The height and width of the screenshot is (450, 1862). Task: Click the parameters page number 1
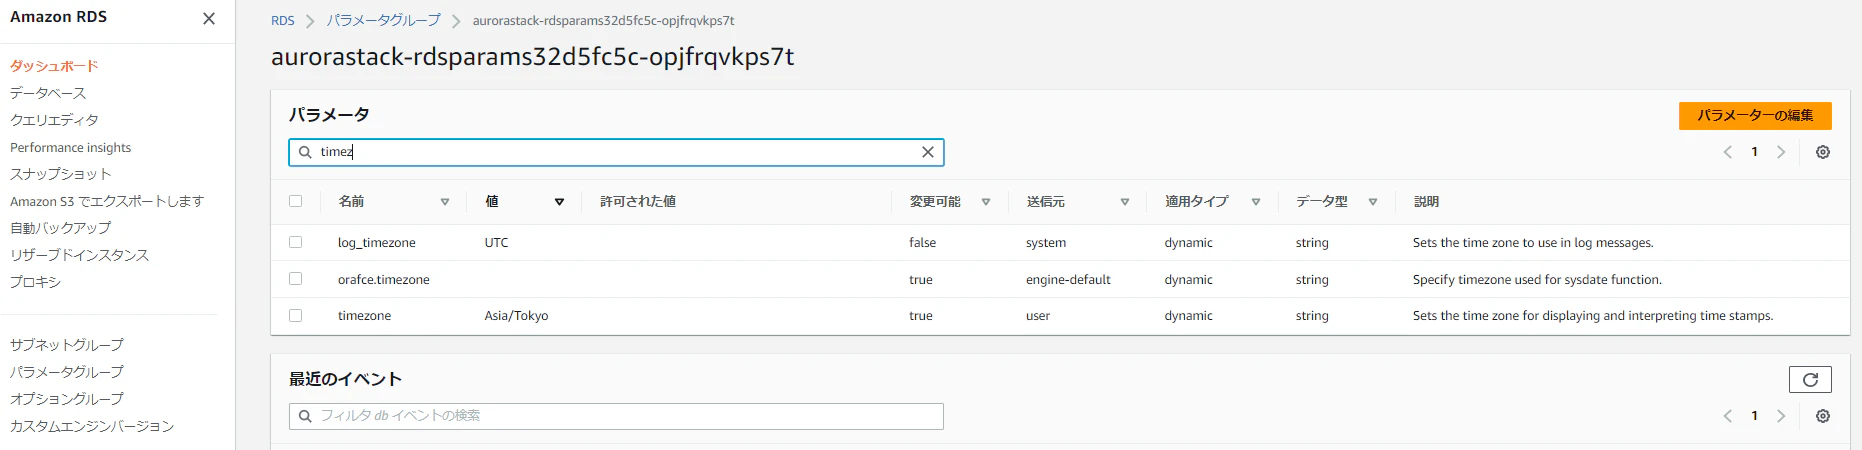point(1754,152)
